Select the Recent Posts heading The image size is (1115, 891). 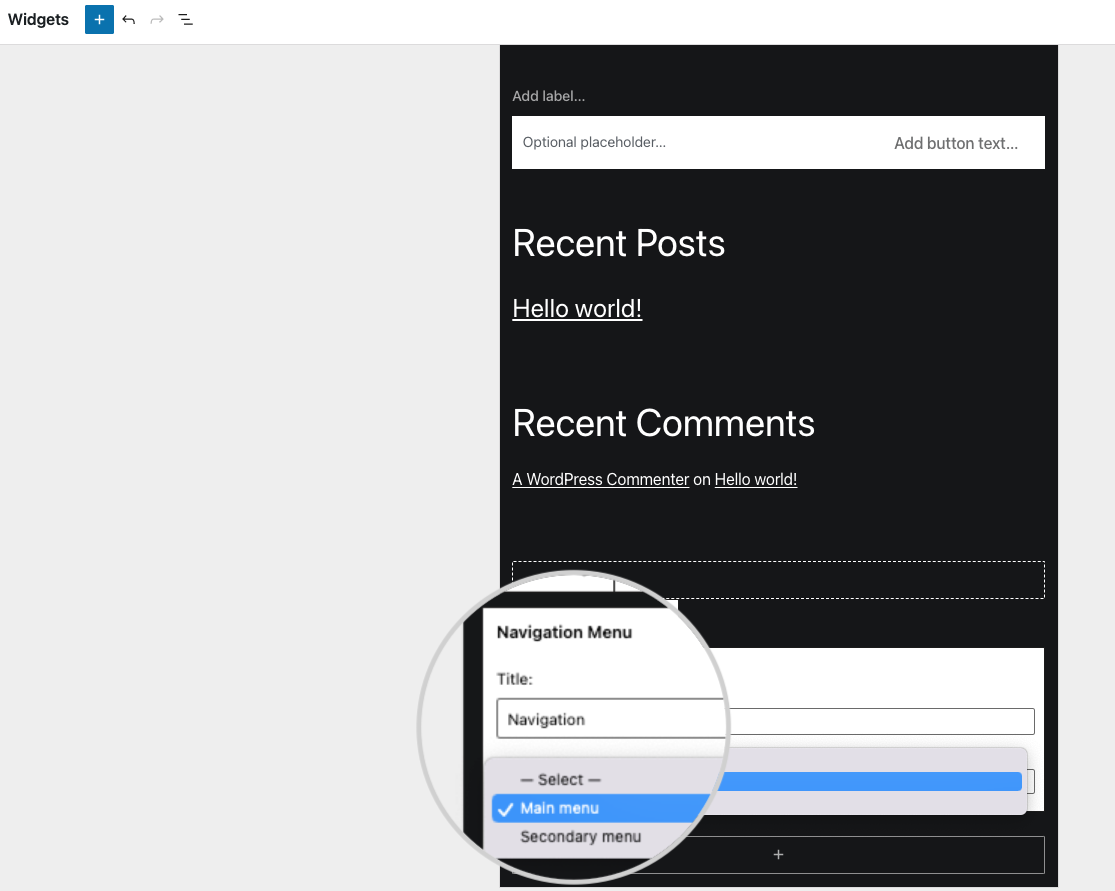coord(619,243)
